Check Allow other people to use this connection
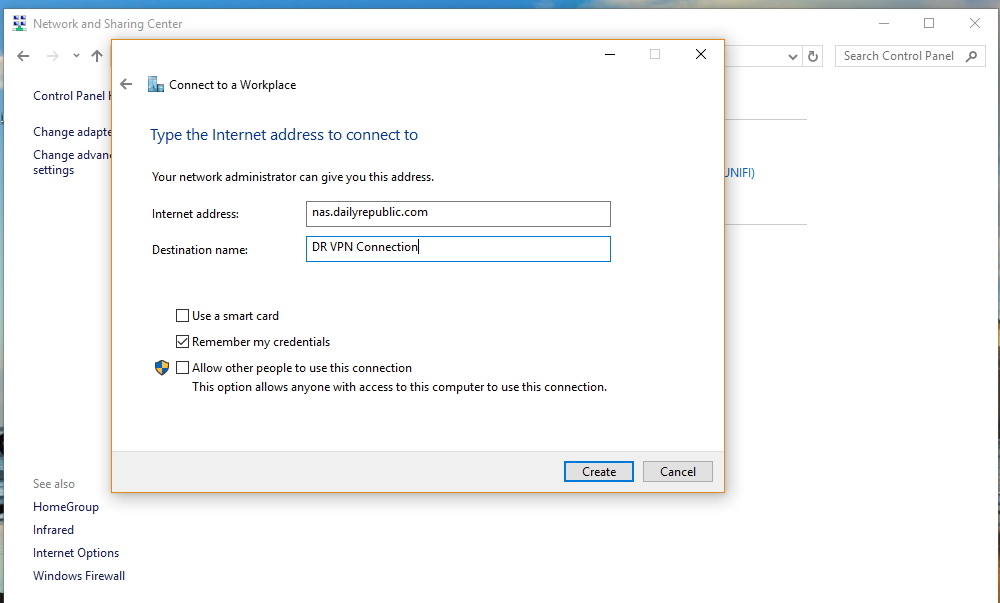 point(182,368)
